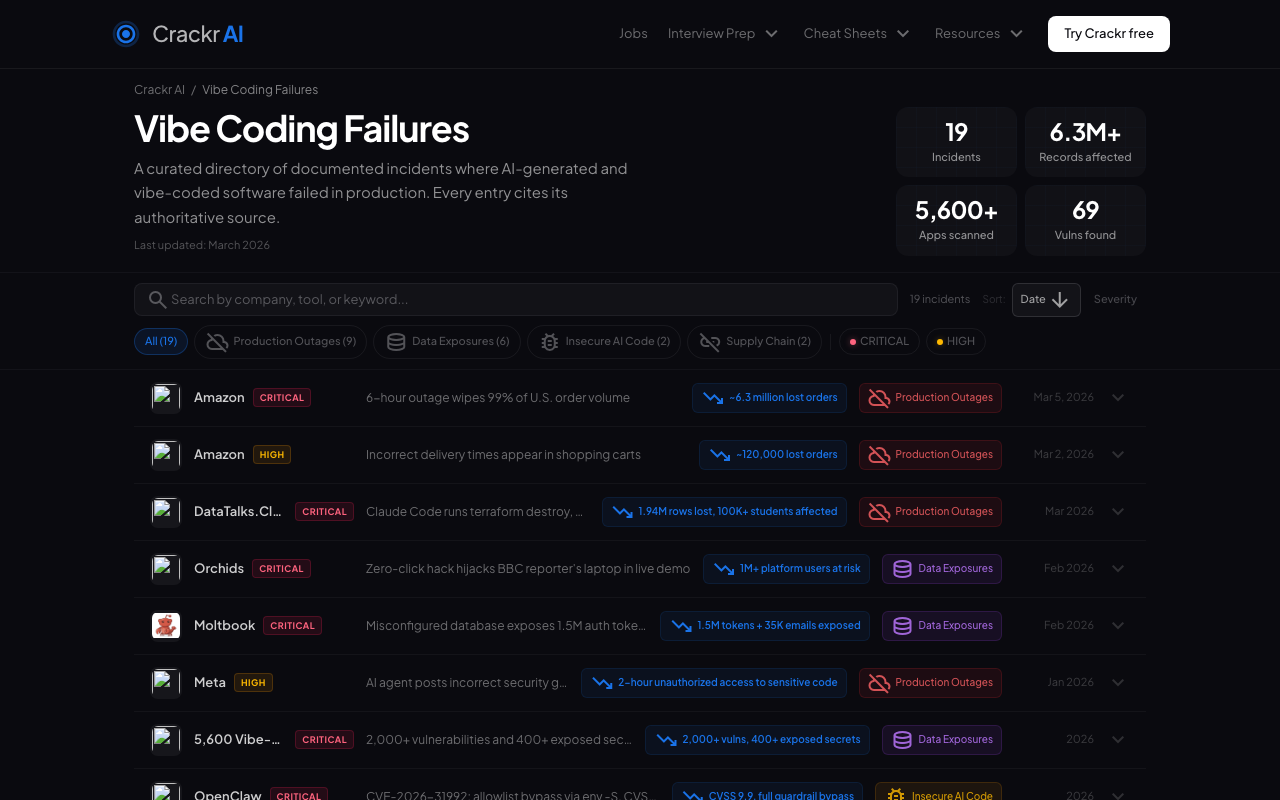The image size is (1280, 800).
Task: Click the Vibe Coding Failures breadcrumb link
Action: (x=260, y=89)
